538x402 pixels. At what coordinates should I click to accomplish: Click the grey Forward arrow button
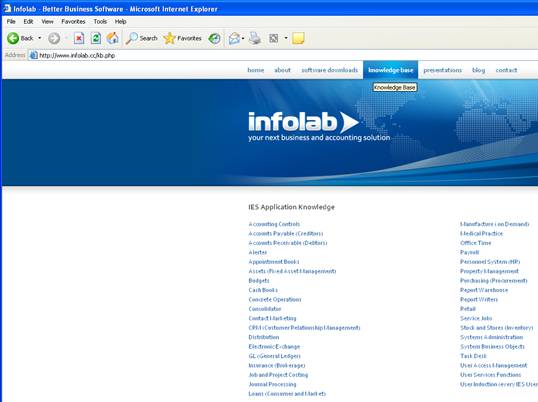54,38
